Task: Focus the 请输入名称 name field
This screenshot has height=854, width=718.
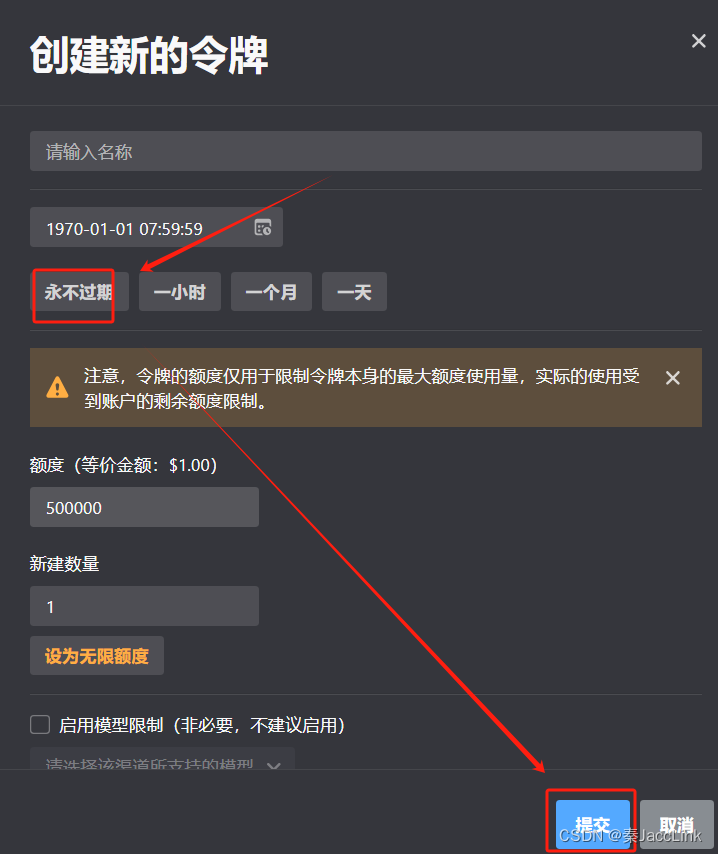Action: click(x=366, y=151)
